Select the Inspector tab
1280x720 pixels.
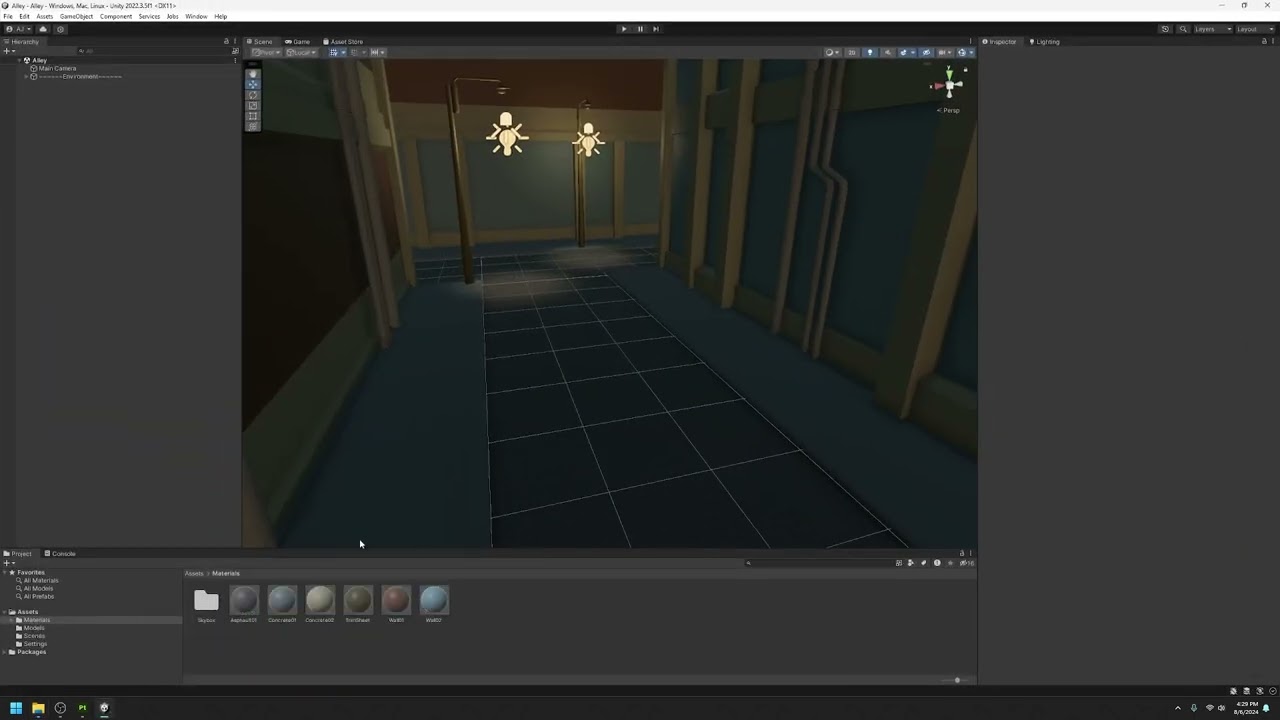[999, 42]
